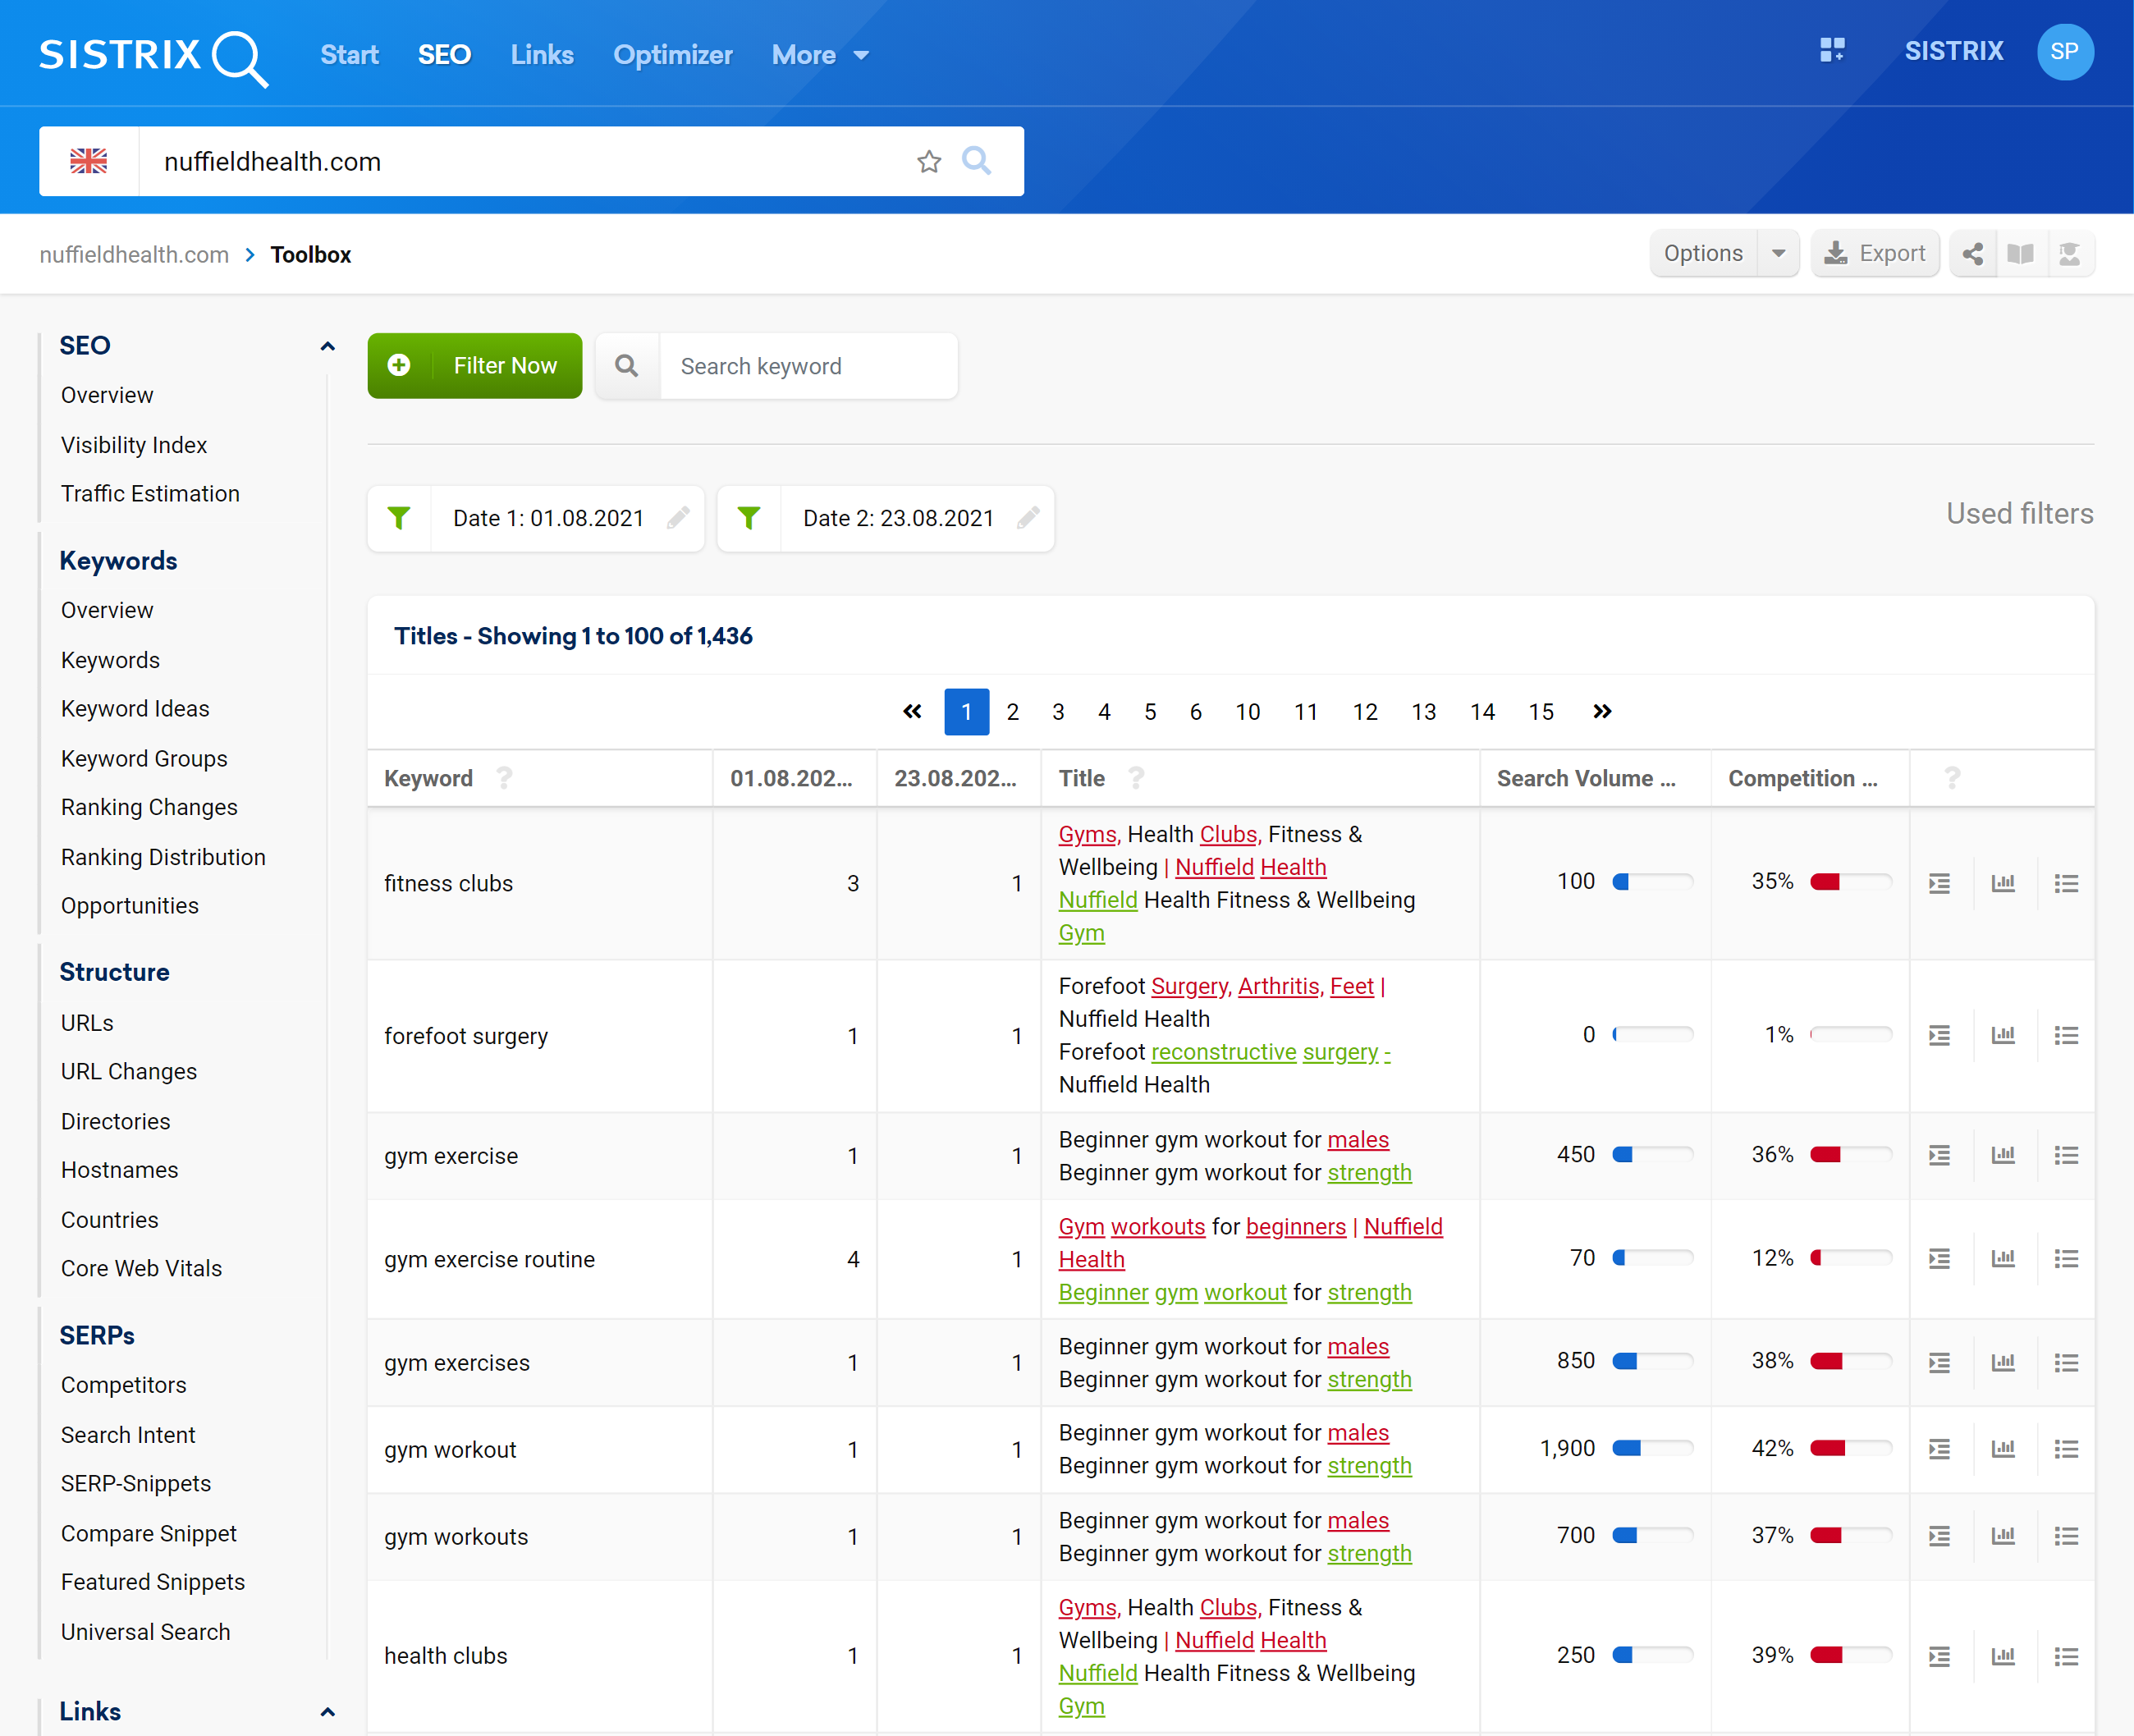This screenshot has width=2134, height=1736.
Task: Focus the Search keyword input field
Action: (808, 366)
